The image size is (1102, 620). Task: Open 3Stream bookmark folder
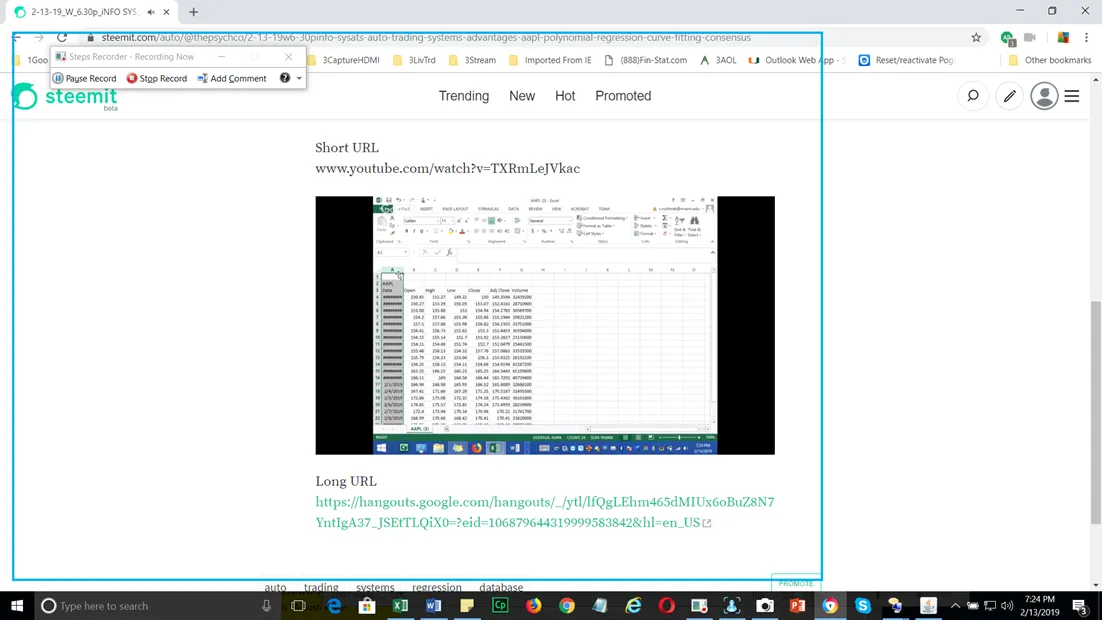click(x=472, y=60)
